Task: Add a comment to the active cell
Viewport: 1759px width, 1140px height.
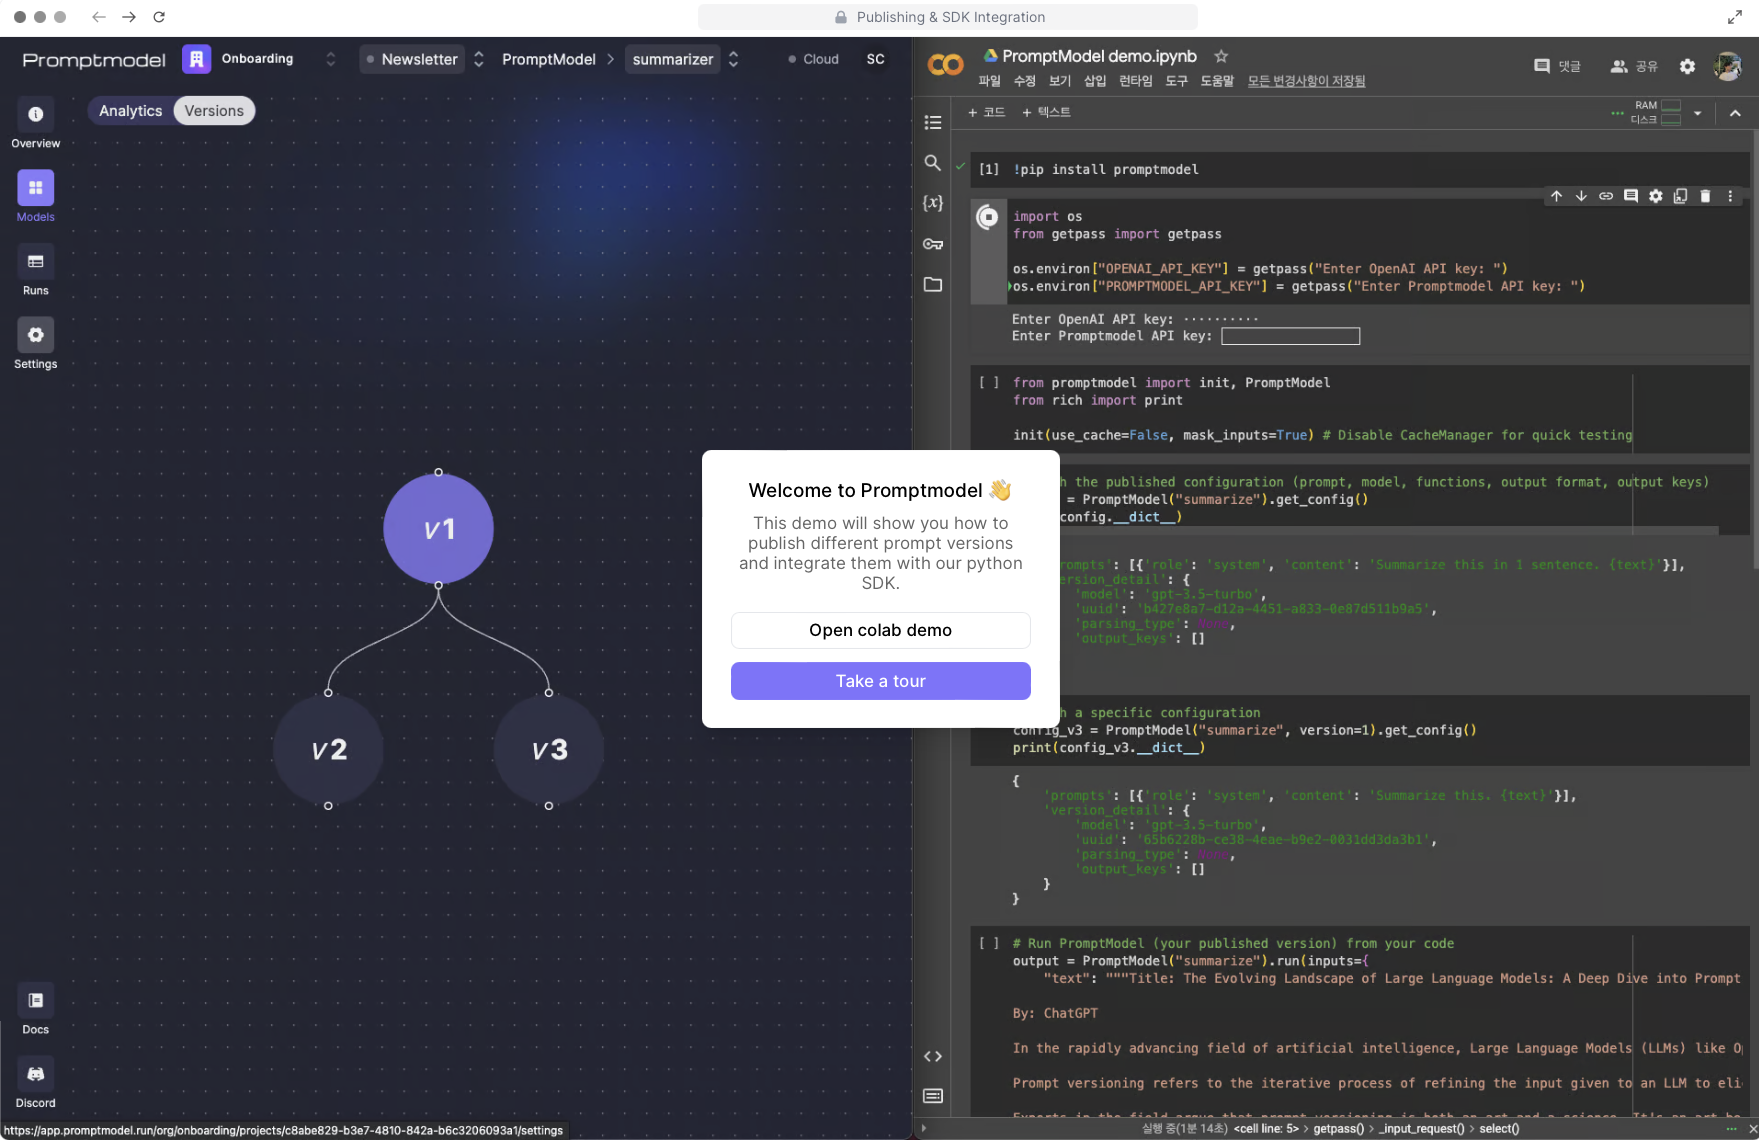Action: click(1631, 196)
